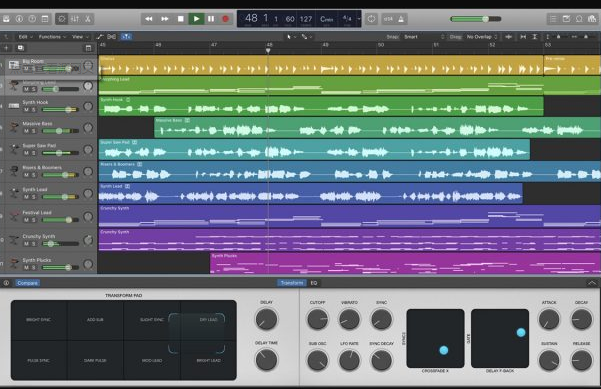Image resolution: width=601 pixels, height=389 pixels.
Task: Click the playhead marker at bar 48
Action: point(268,50)
